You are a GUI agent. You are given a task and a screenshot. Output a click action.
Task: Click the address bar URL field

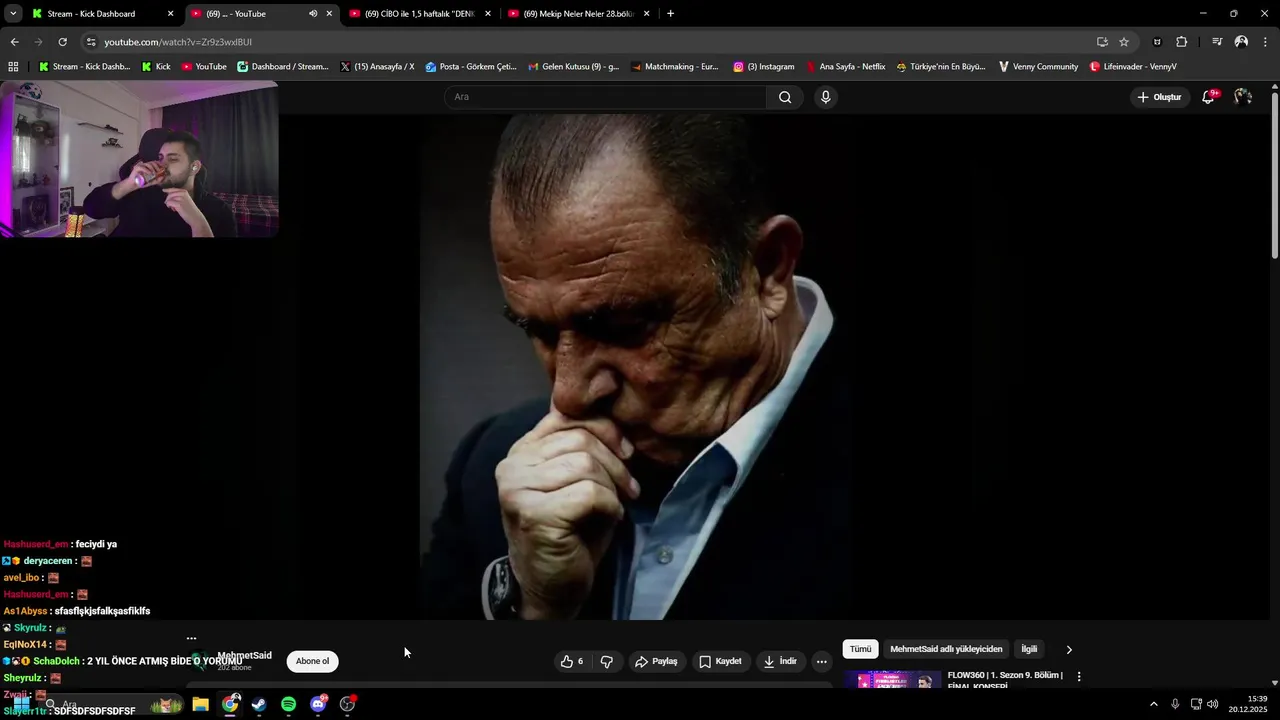coord(590,42)
